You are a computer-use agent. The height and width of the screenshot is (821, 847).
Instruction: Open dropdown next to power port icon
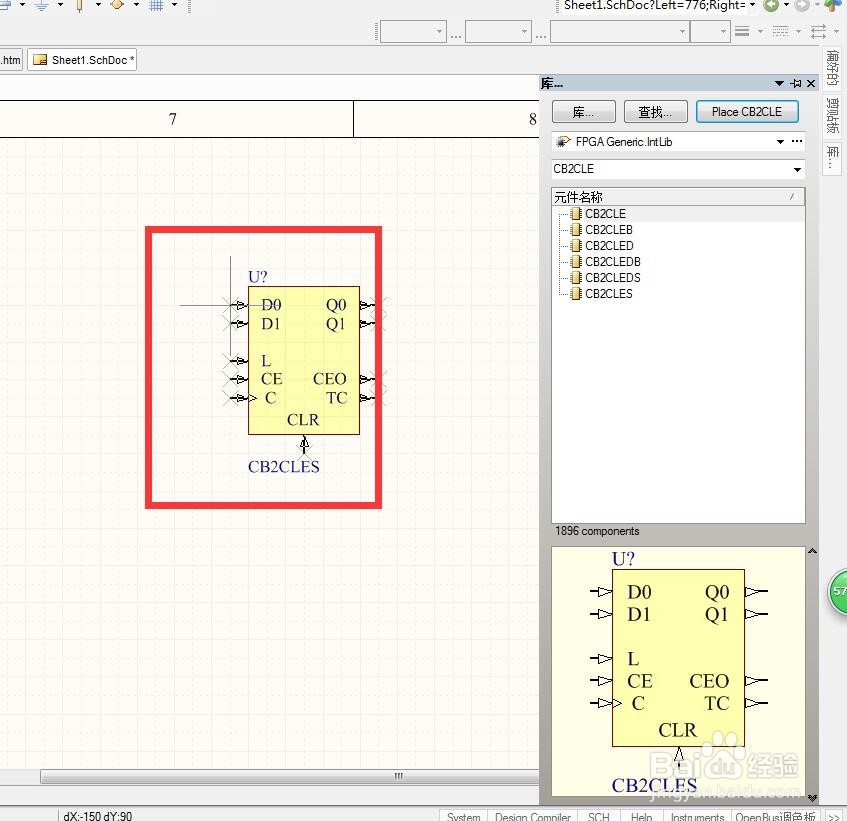pyautogui.click(x=60, y=4)
